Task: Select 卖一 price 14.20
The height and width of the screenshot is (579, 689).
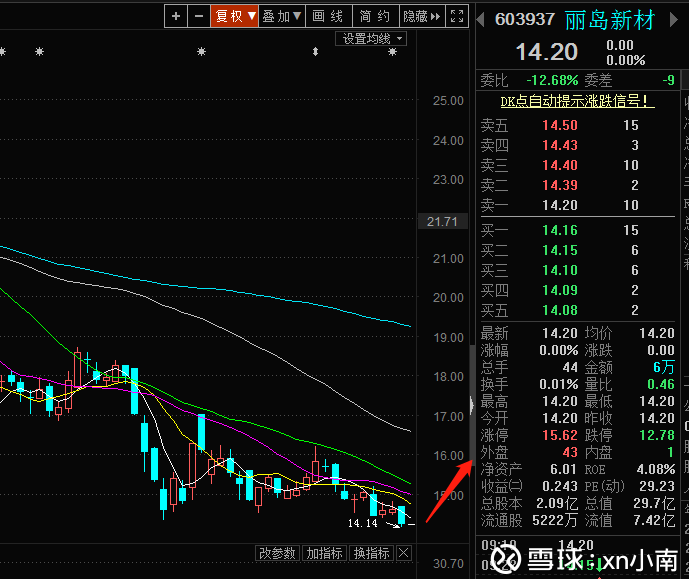Action: pyautogui.click(x=560, y=205)
